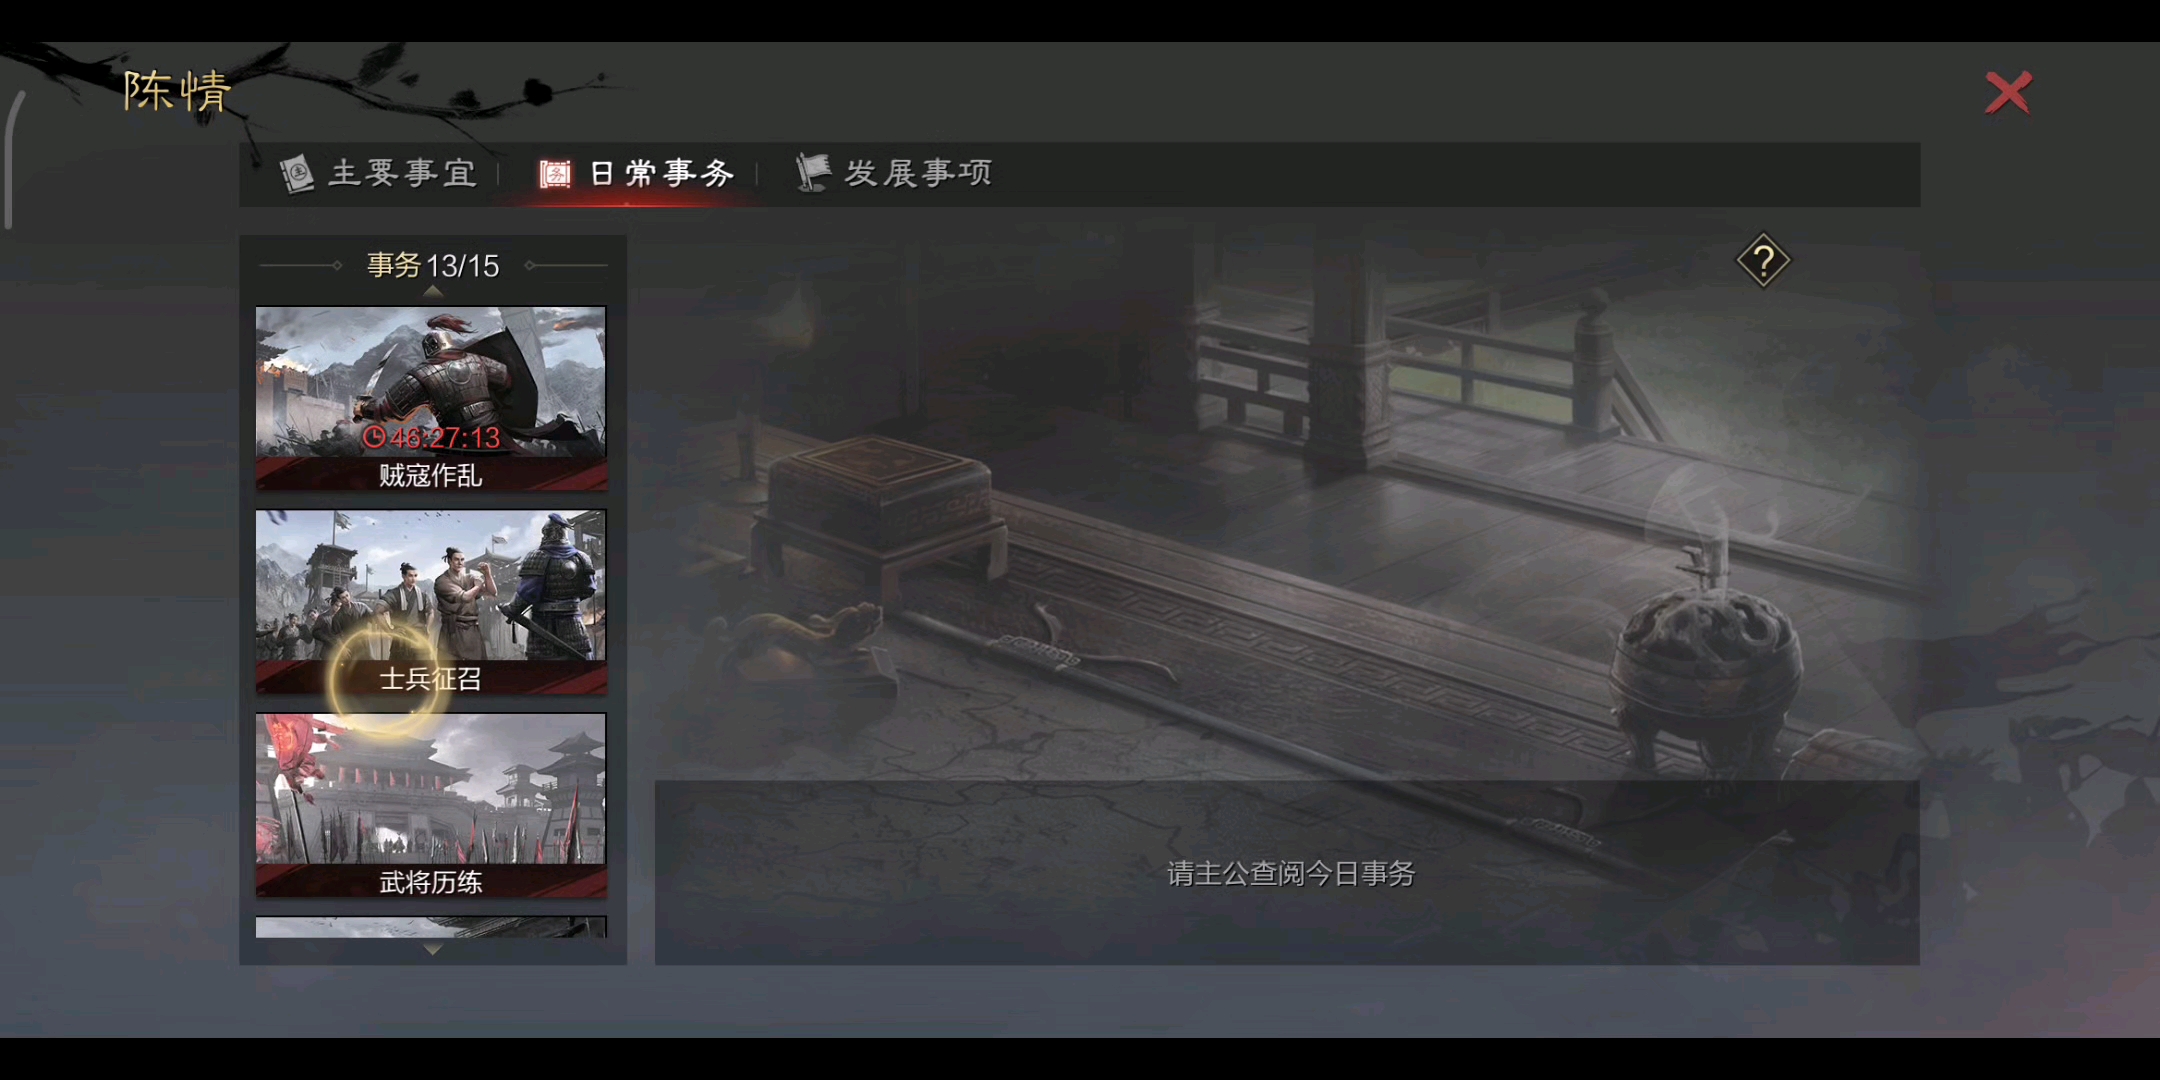2160x1080 pixels.
Task: Click the 请主公查阅今日事务 message
Action: 1291,874
